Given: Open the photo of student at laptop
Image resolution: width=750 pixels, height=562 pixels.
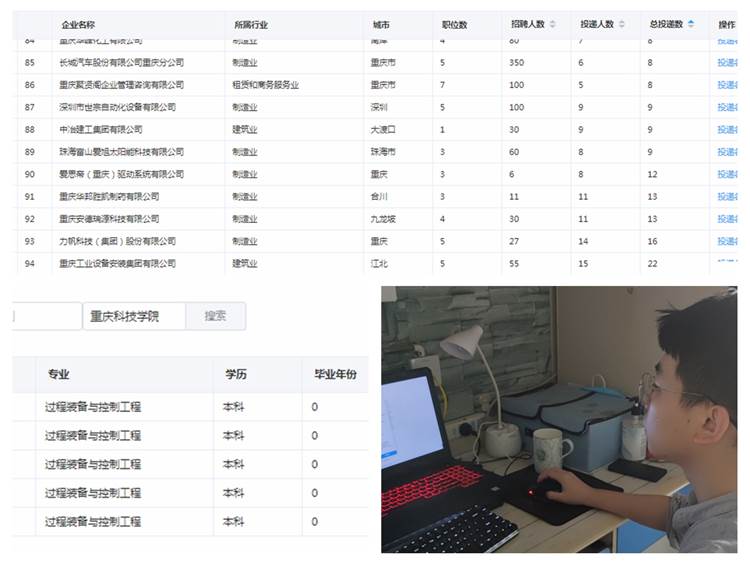Looking at the screenshot, I should [558, 419].
